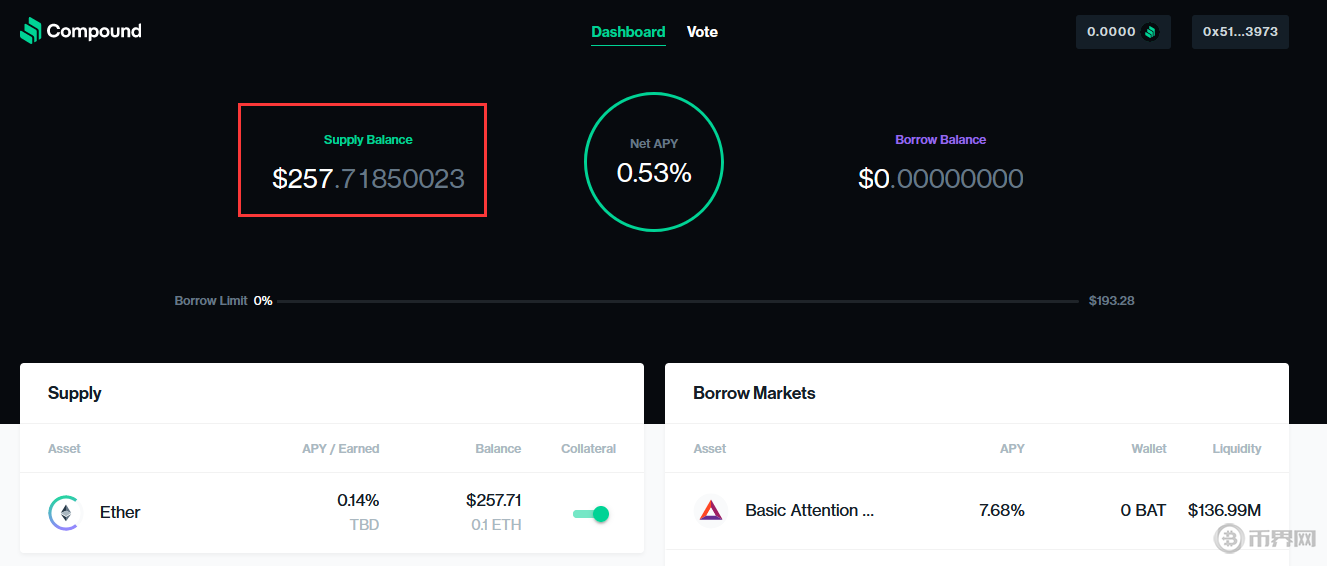The height and width of the screenshot is (566, 1327).
Task: Click the 7.68% BAT borrow APY
Action: (1002, 511)
